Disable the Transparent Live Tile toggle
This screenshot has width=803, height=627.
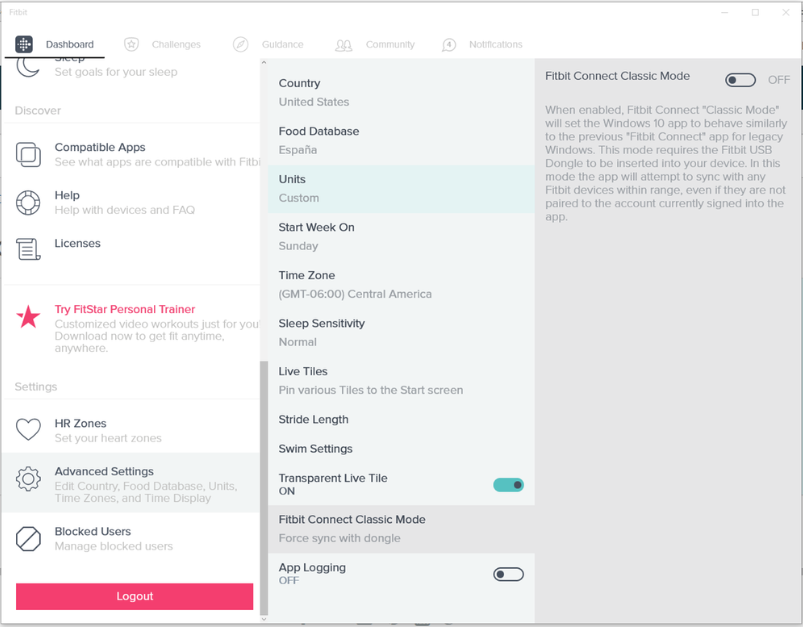coord(508,485)
